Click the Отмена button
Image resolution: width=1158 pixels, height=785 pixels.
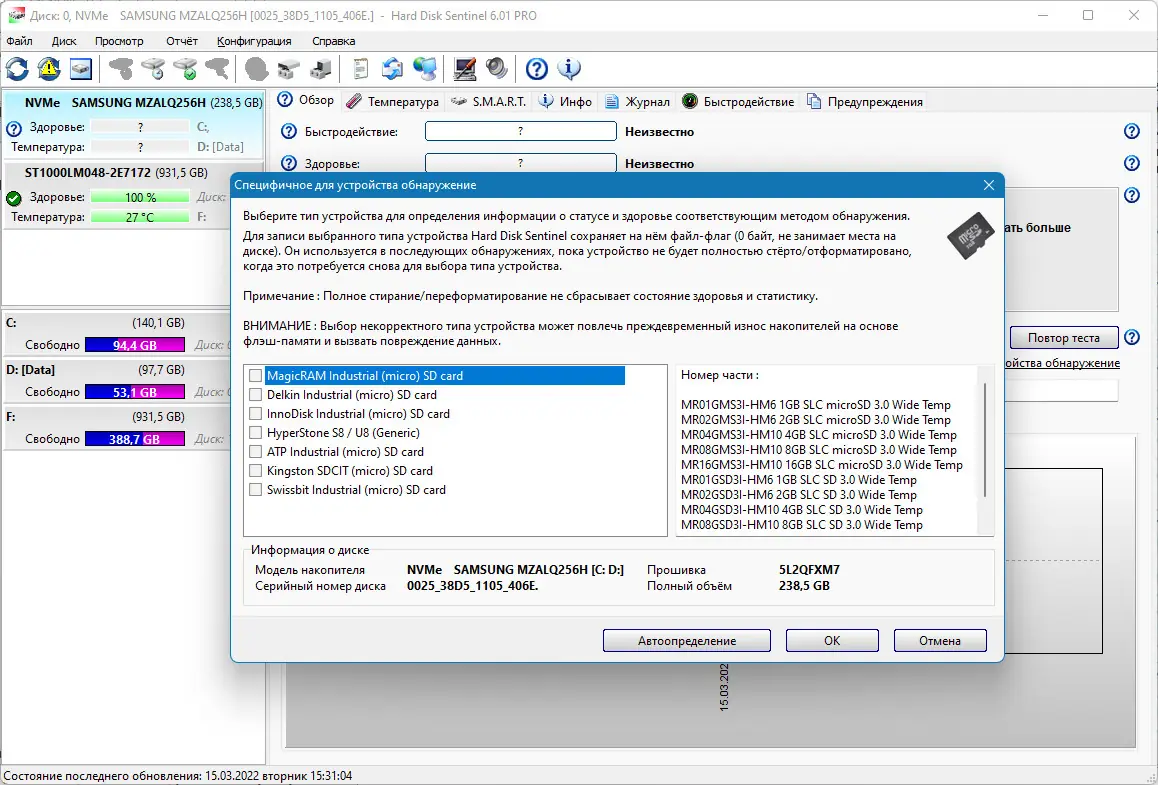(940, 641)
